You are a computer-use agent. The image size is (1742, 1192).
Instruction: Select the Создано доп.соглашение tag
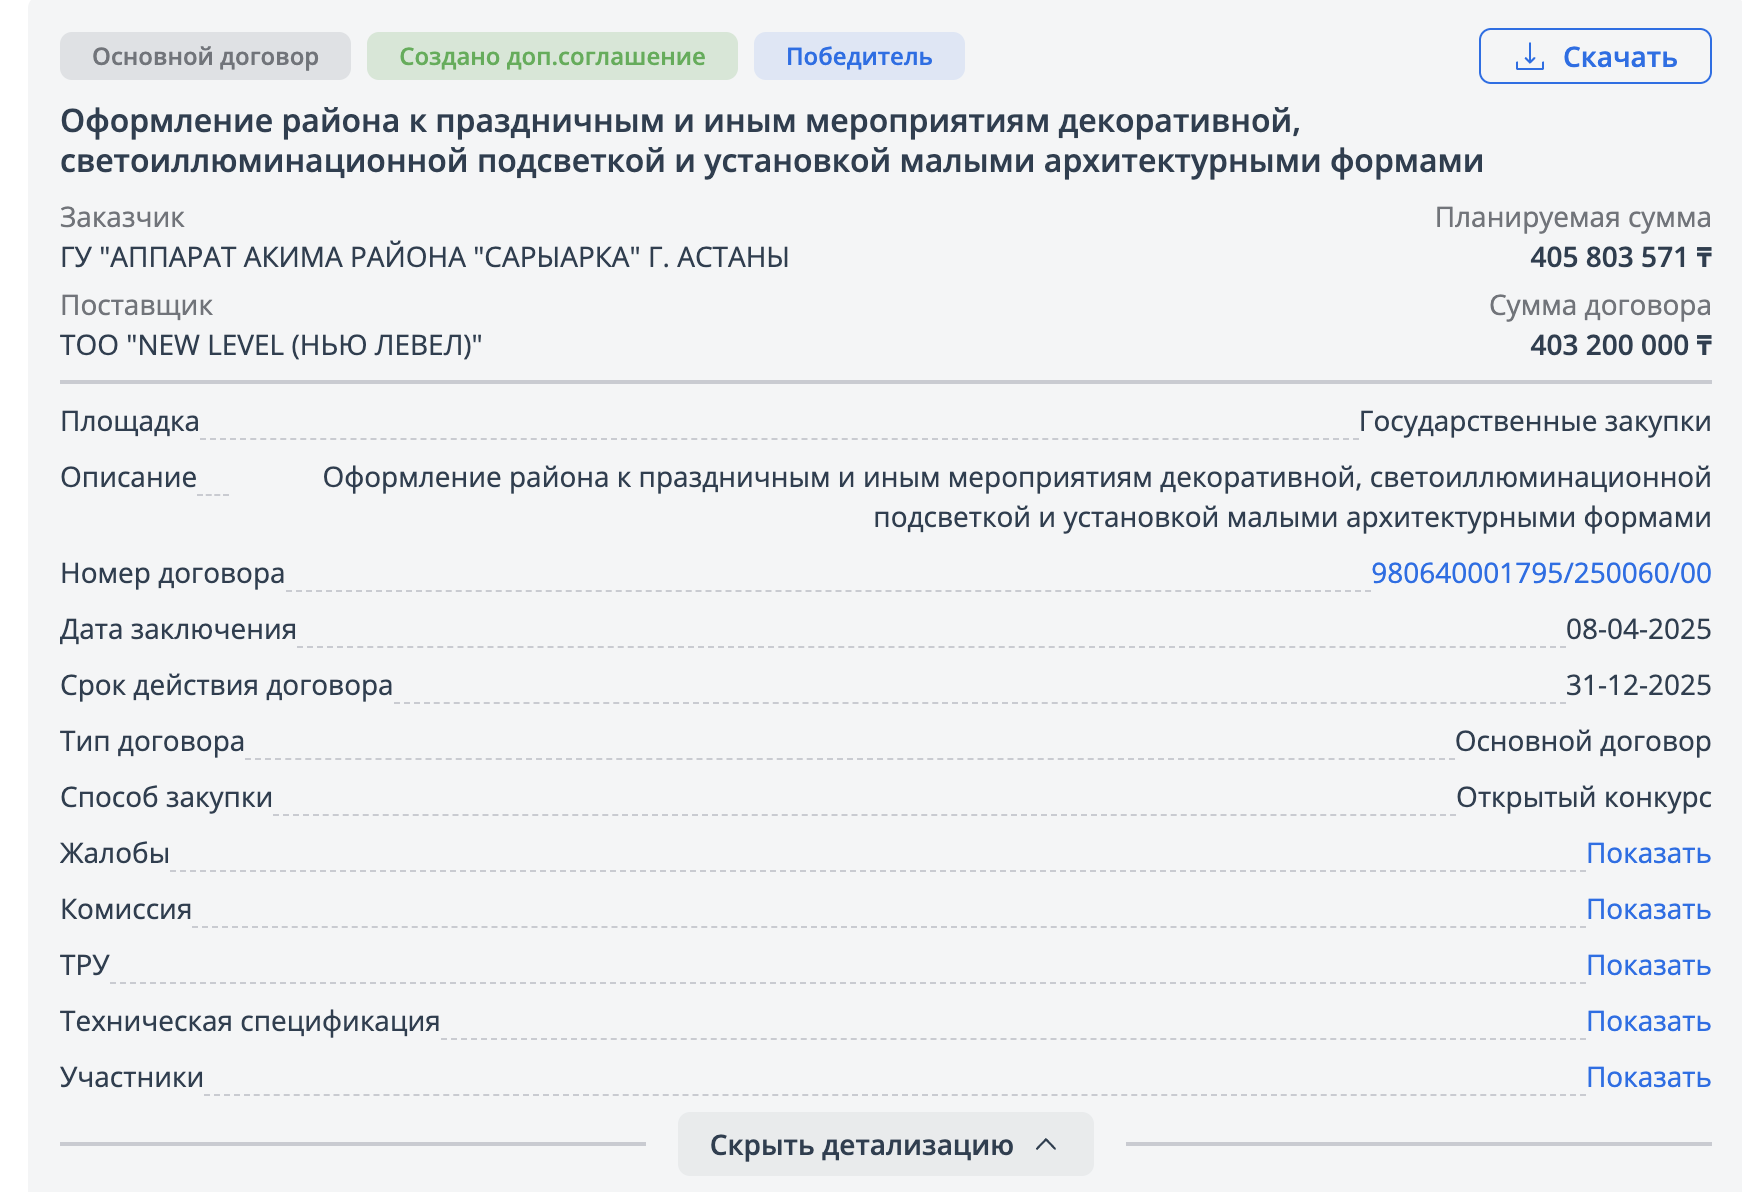[x=552, y=56]
